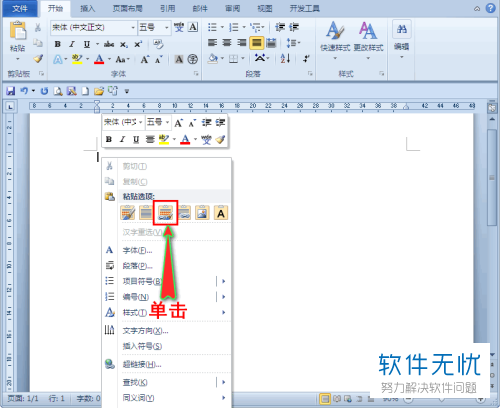Toggle Bold in the ribbon font group
Screen dimensions: 500x408
point(57,44)
